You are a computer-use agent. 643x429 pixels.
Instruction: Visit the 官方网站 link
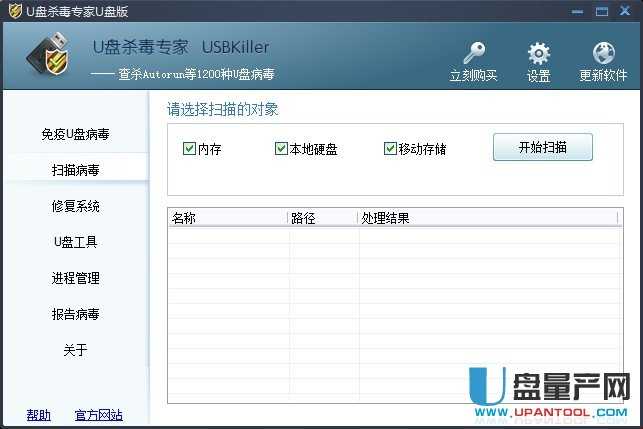coord(98,415)
